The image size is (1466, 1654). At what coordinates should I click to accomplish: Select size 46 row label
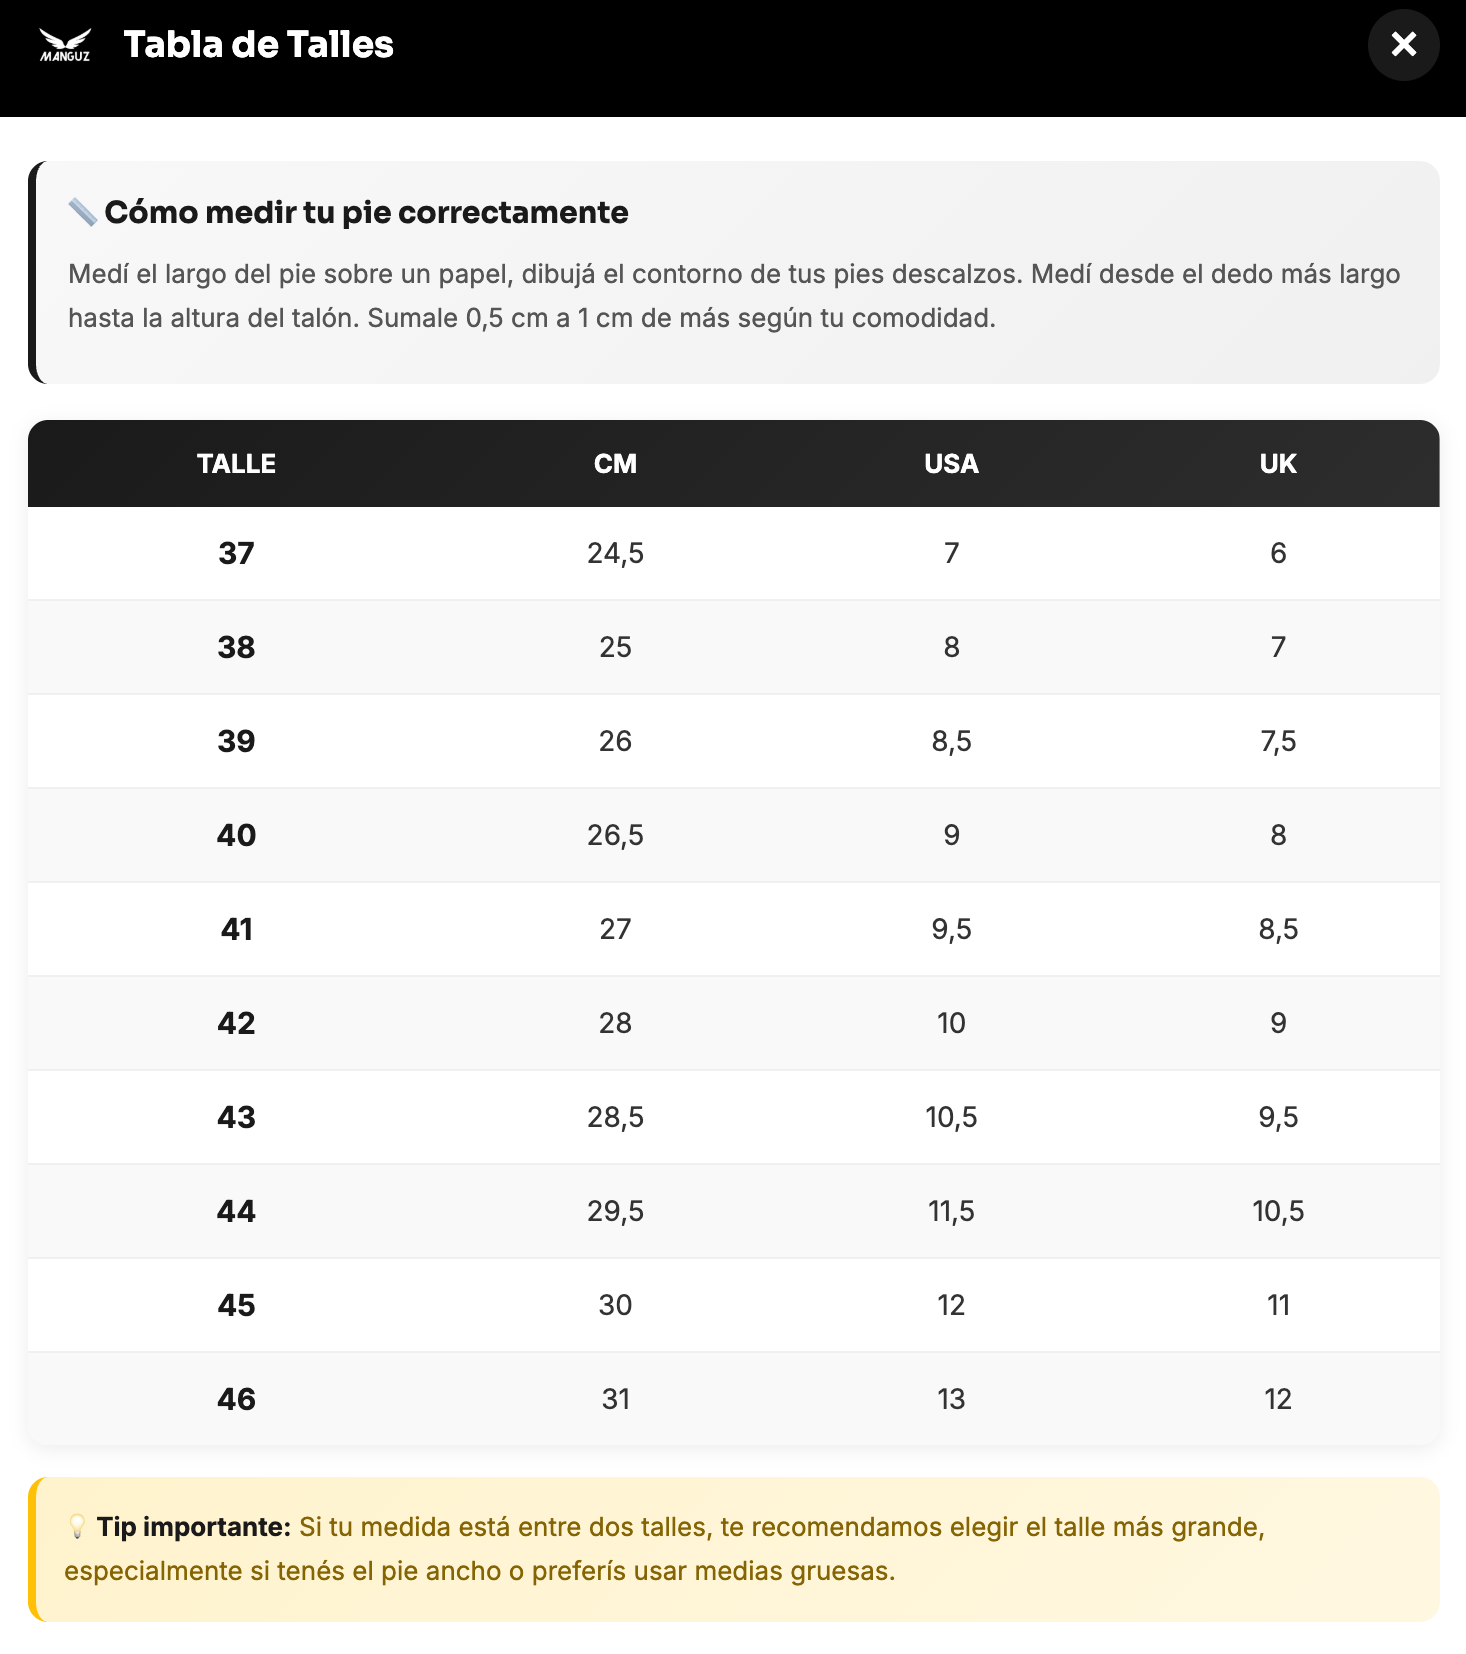(x=236, y=1399)
